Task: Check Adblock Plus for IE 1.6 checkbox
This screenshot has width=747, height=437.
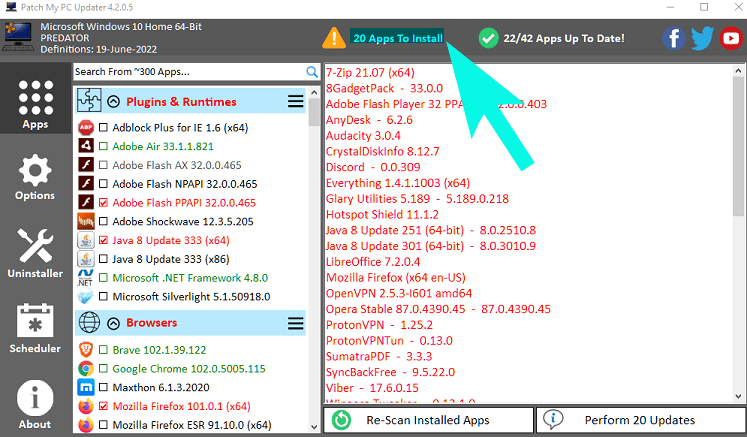Action: click(x=103, y=128)
